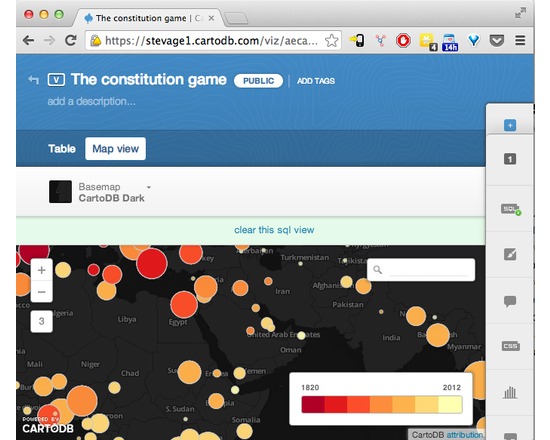
Task: Click the site security padlock icon
Action: [96, 41]
